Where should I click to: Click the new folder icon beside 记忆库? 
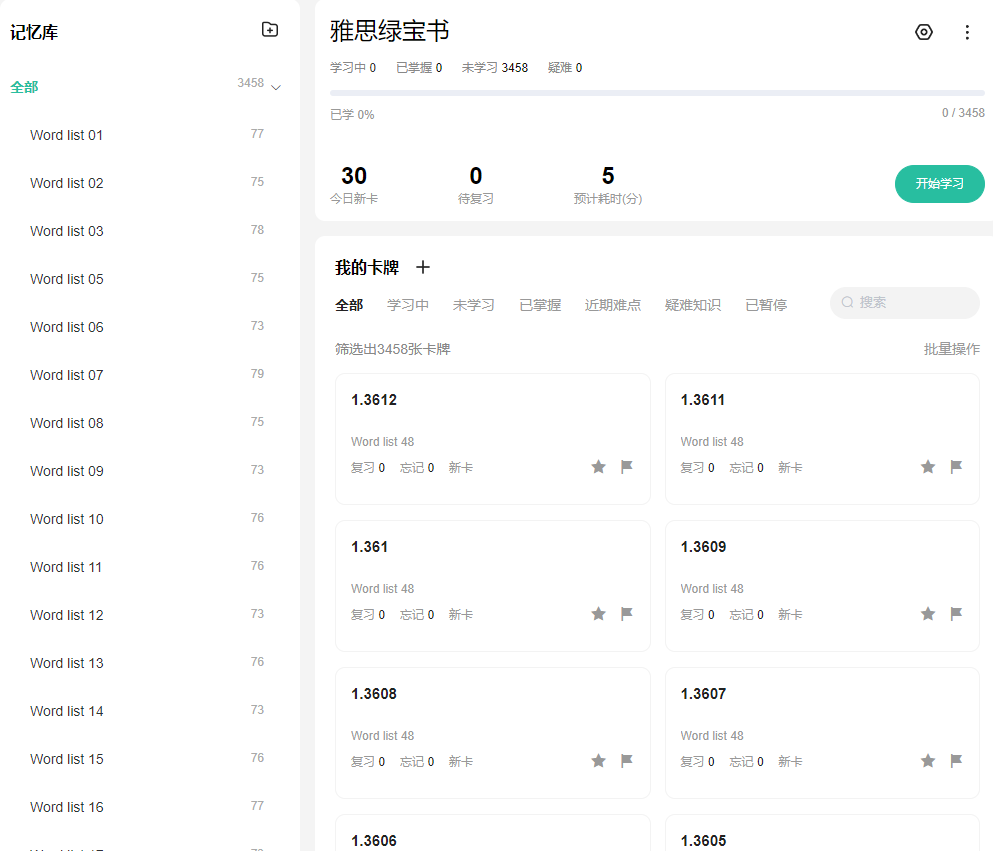(270, 29)
